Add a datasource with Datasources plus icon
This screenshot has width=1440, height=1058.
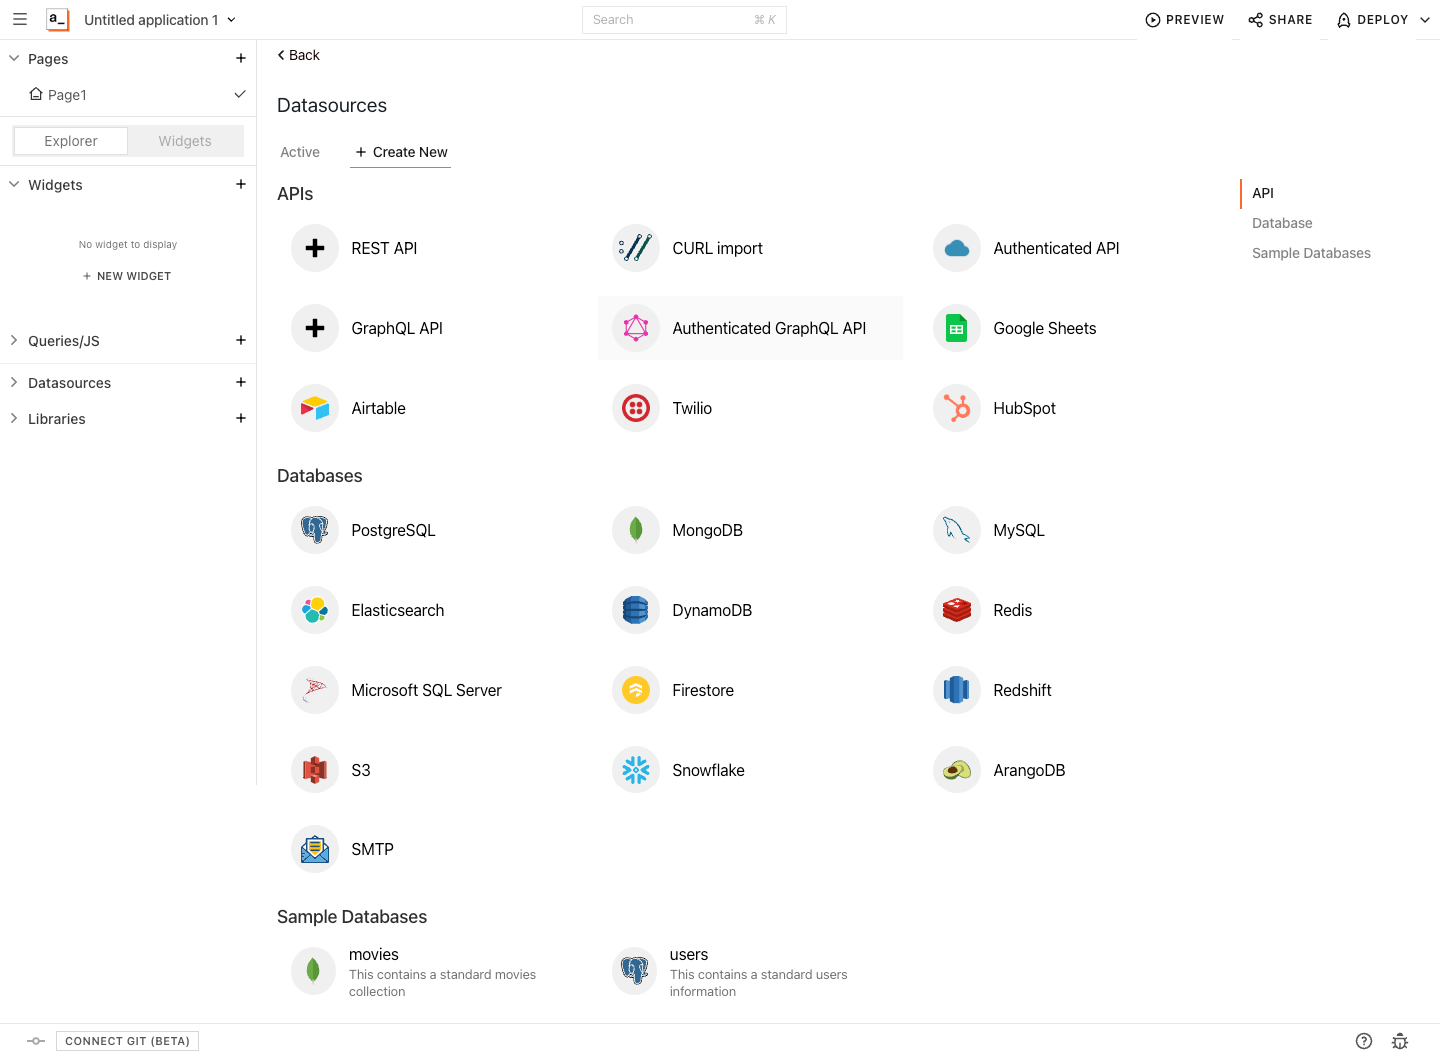241,382
